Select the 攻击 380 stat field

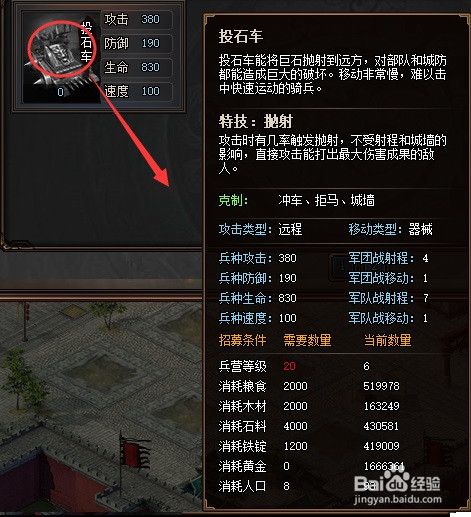pos(137,19)
